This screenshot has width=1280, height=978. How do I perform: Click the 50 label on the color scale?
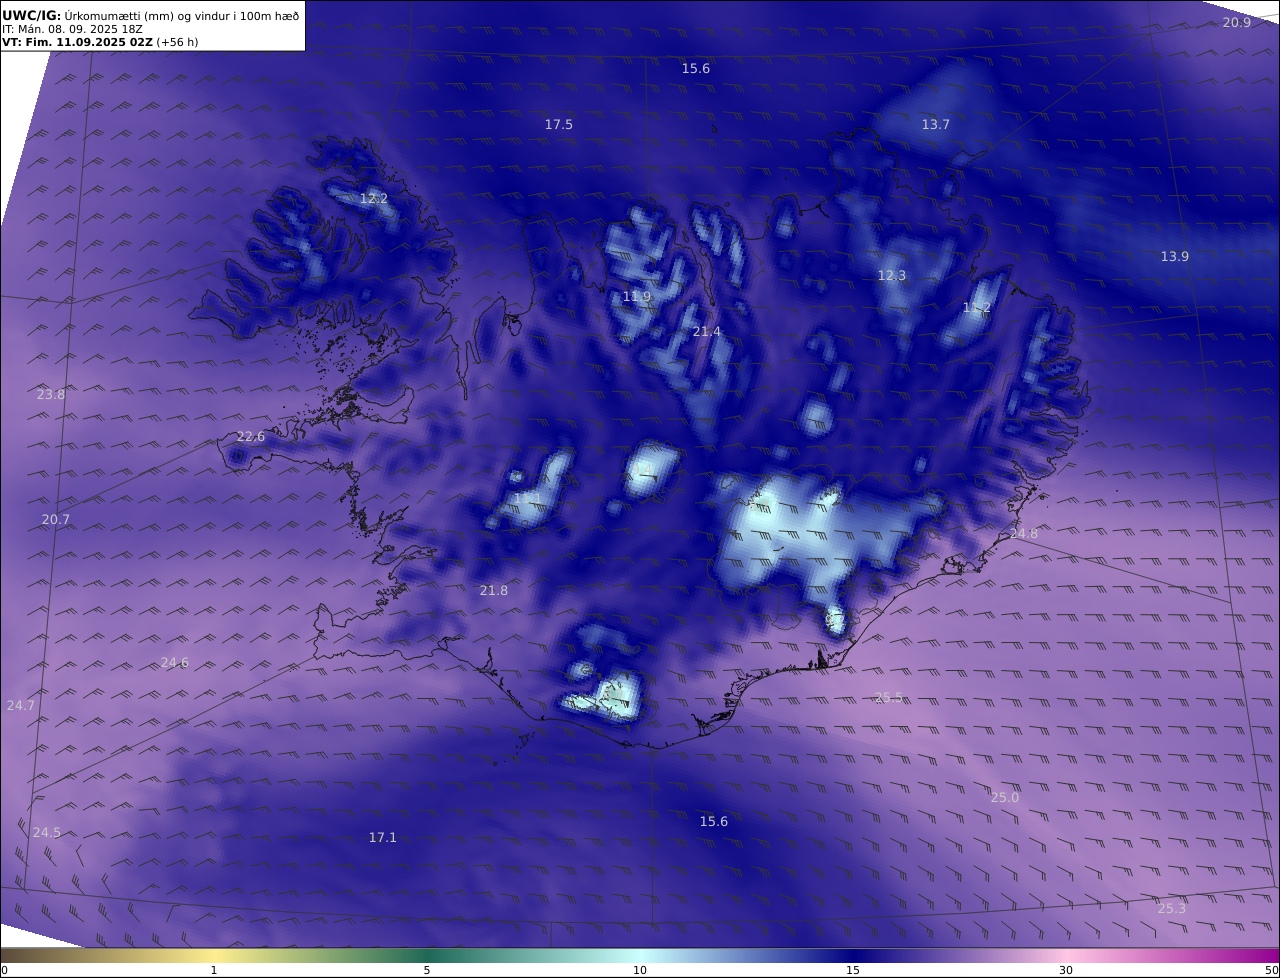[1271, 970]
